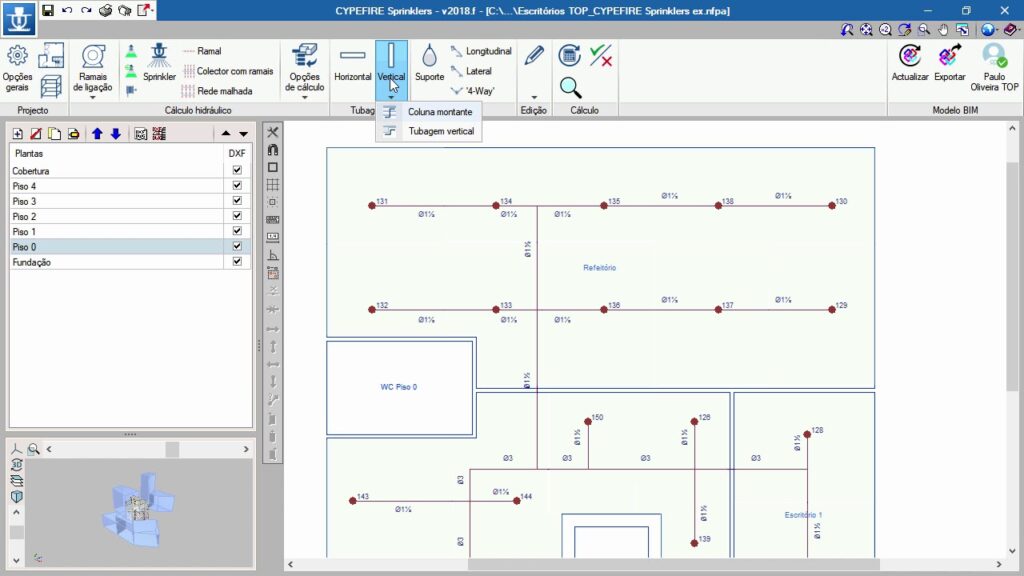This screenshot has height=576, width=1024.
Task: Disable DXF checkbox for Fundação
Action: pos(237,262)
